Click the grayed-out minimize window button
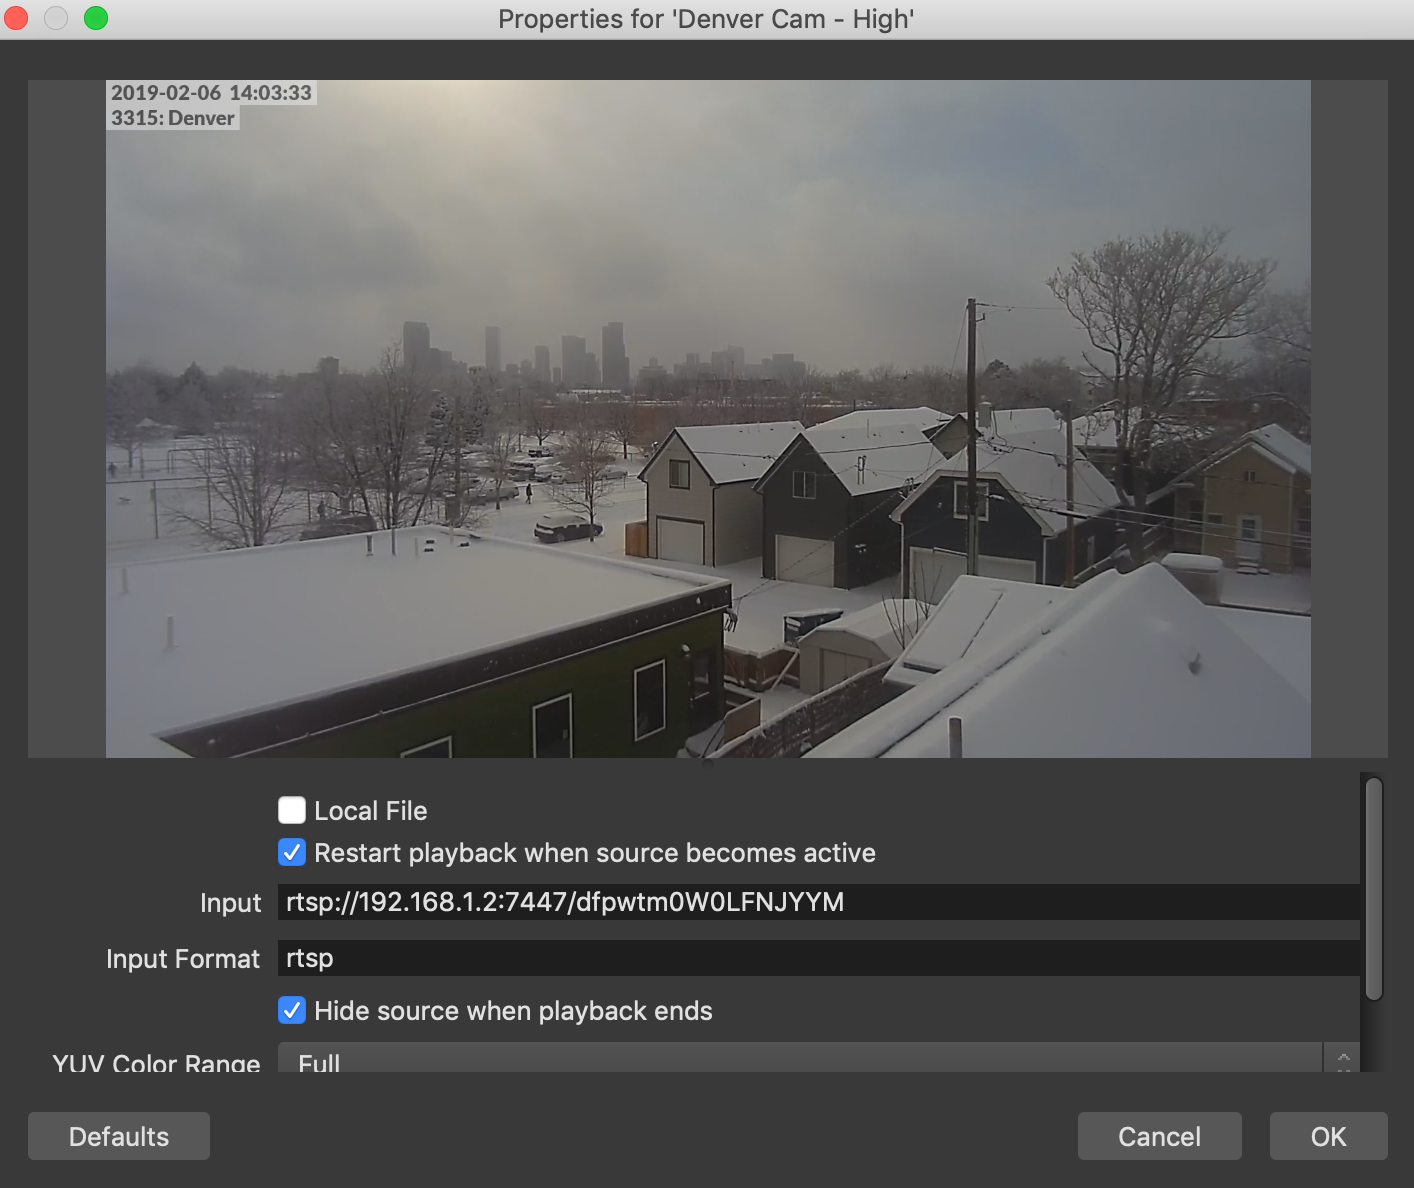The height and width of the screenshot is (1188, 1414). [56, 18]
